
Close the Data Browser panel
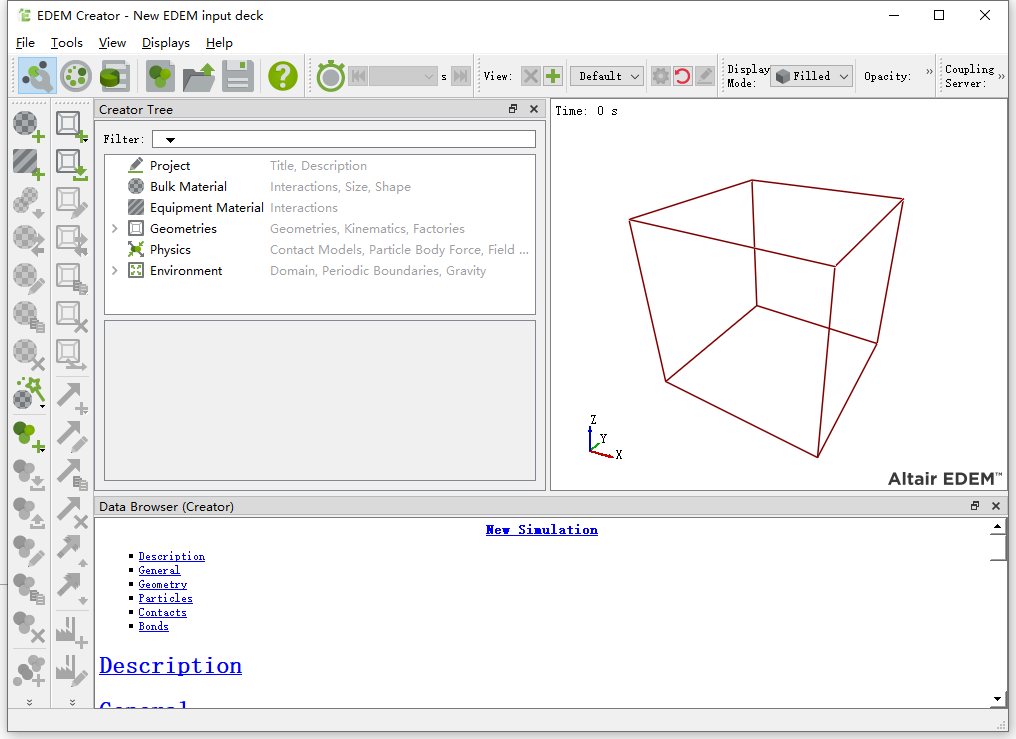pos(996,506)
